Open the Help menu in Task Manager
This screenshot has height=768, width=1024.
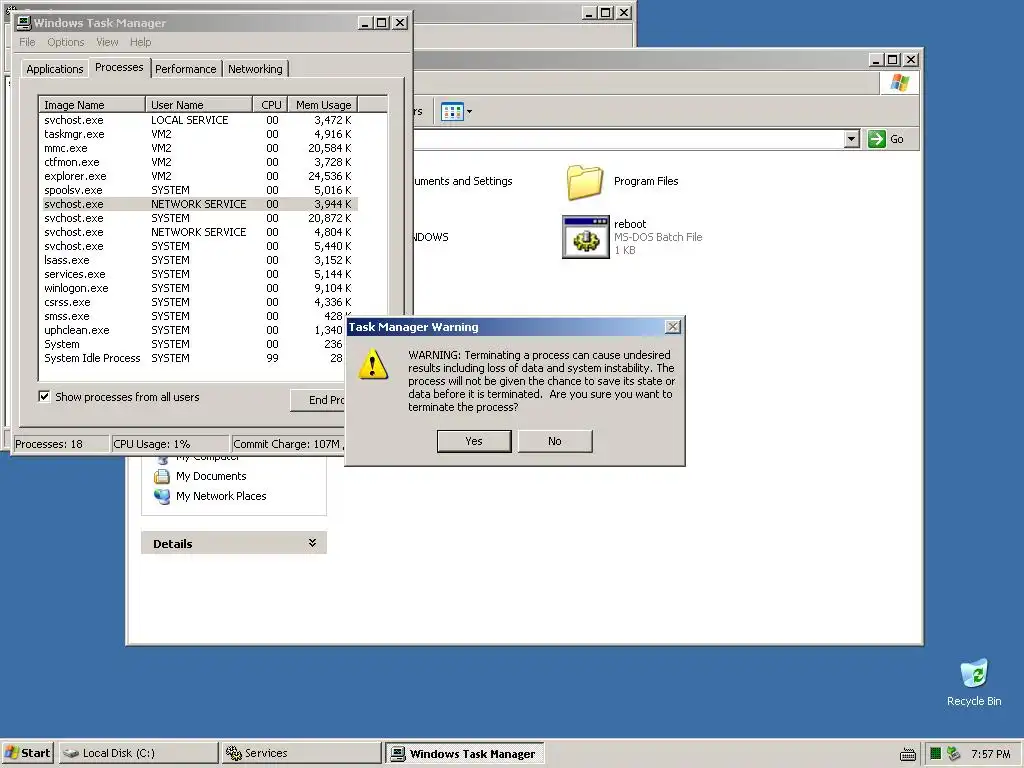[x=140, y=42]
